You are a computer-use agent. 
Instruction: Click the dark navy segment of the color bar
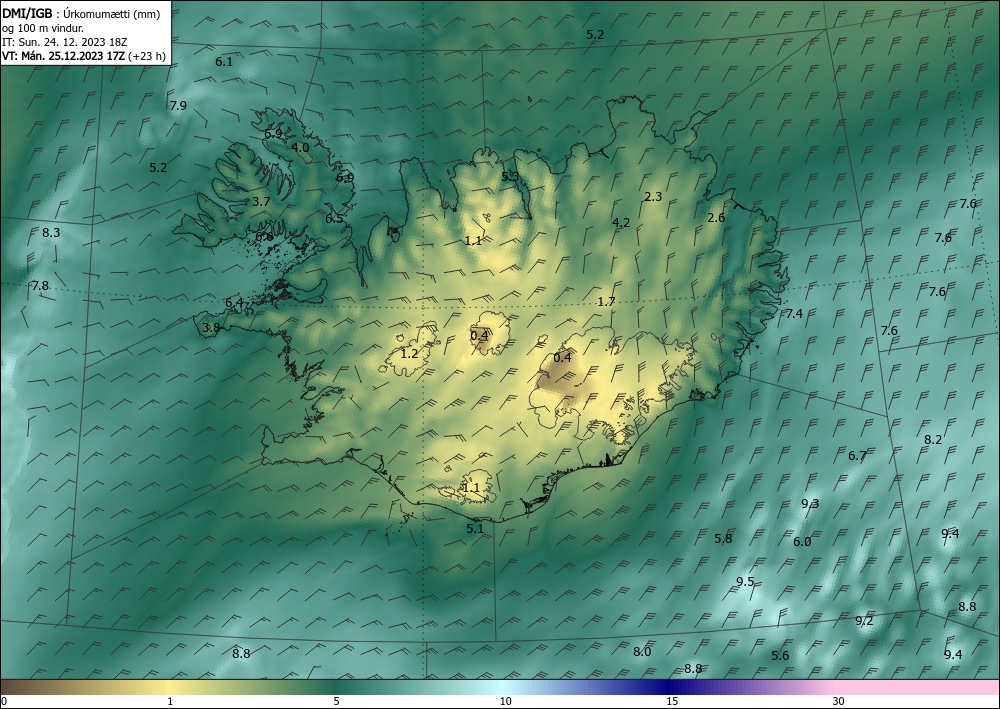[670, 687]
